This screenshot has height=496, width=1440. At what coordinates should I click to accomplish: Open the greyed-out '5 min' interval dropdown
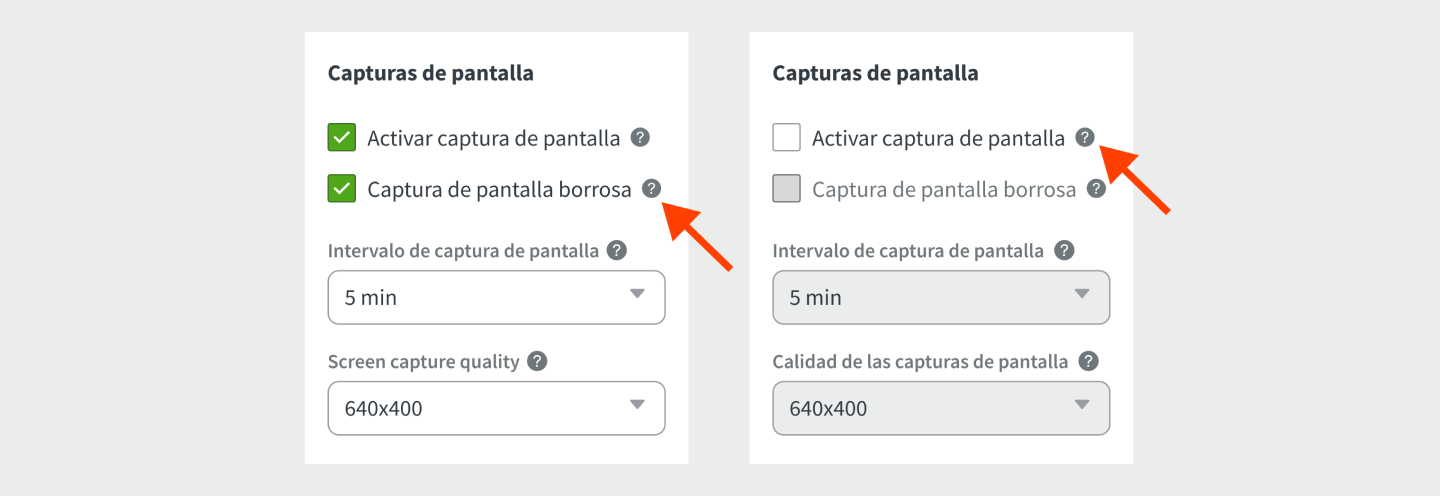[x=941, y=297]
